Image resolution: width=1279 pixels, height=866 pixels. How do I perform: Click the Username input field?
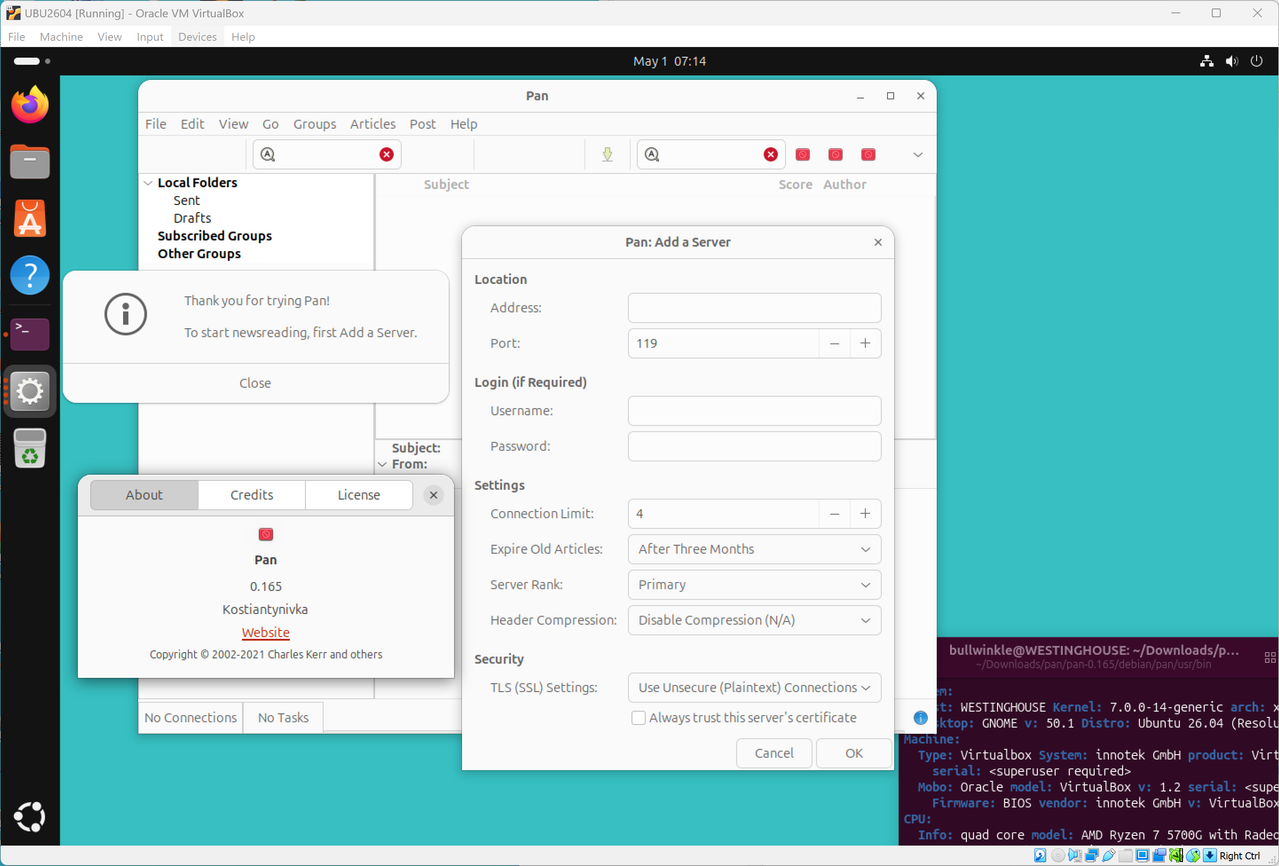pos(754,411)
